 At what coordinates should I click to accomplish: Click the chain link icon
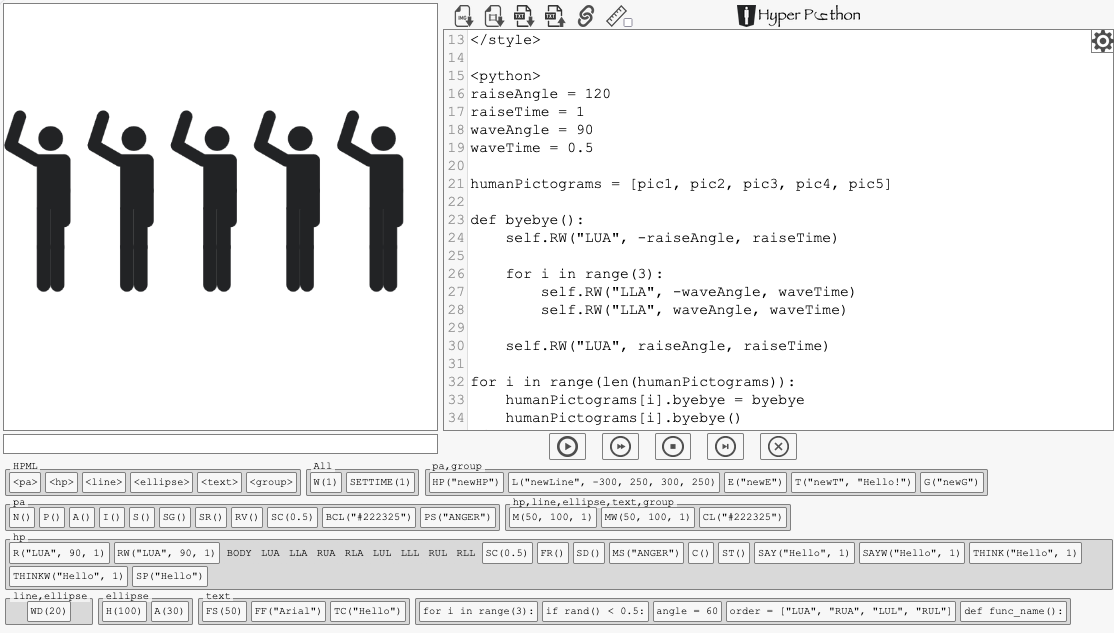point(585,16)
